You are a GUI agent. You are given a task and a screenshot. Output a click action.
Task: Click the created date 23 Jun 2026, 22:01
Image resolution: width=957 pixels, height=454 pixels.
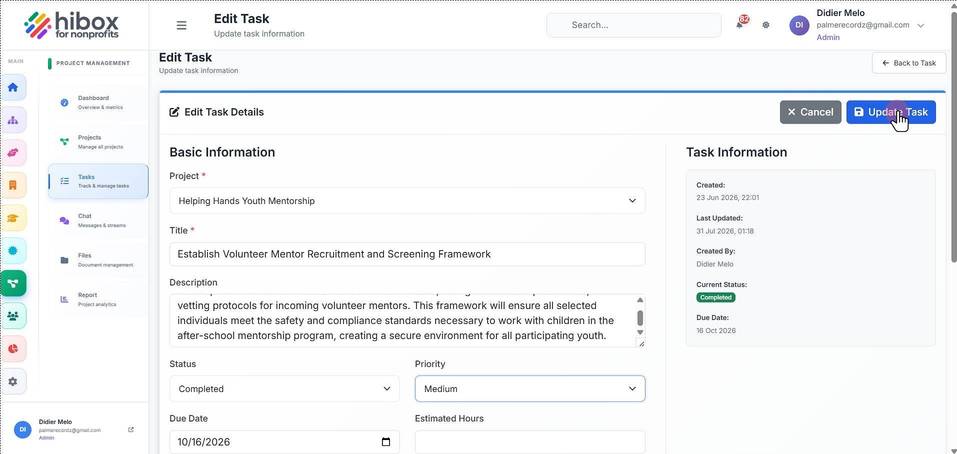(728, 198)
